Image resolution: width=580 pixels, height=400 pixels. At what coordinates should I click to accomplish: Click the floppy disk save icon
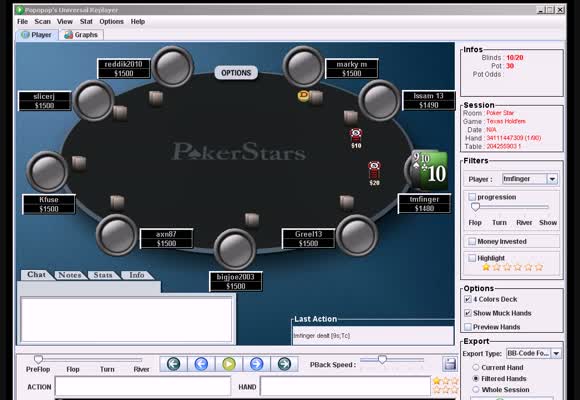[450, 364]
